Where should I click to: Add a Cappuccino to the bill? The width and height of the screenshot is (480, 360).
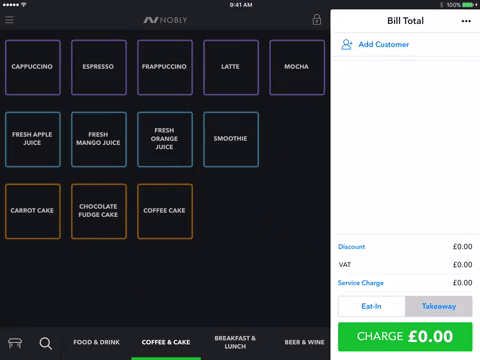(33, 67)
